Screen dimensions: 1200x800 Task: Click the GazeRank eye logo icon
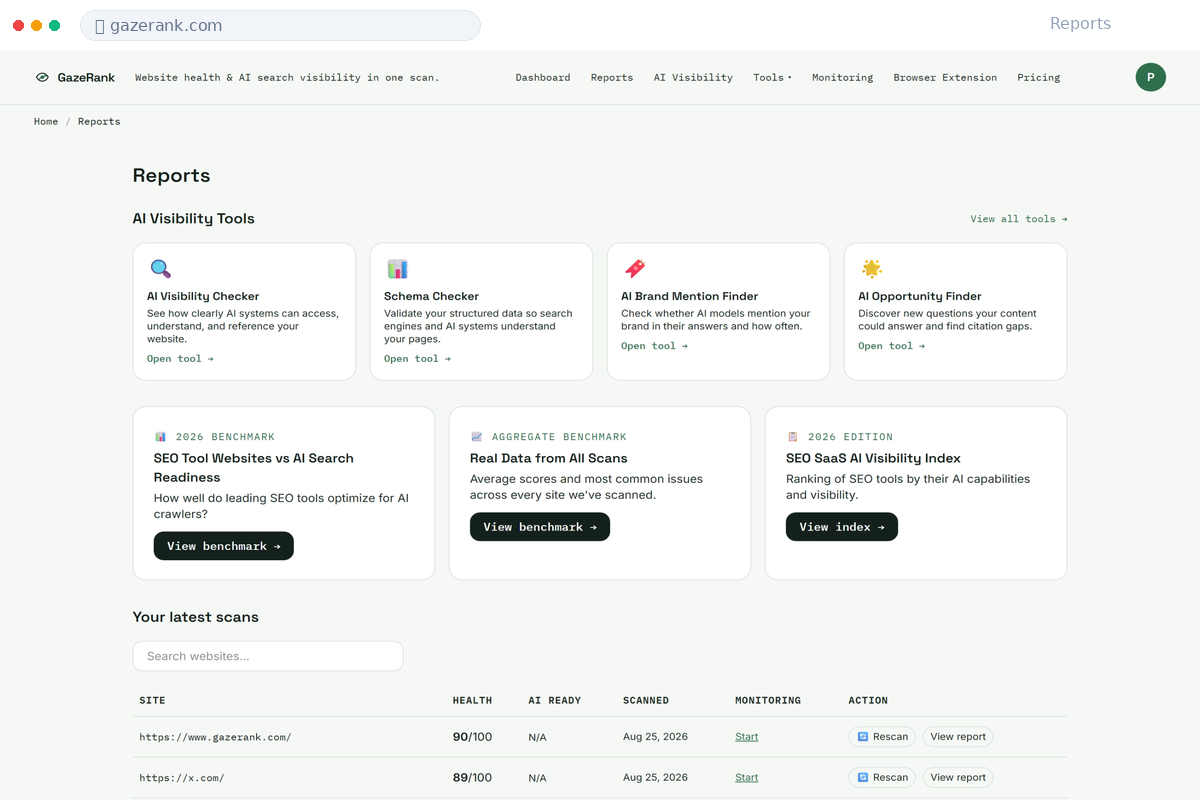42,77
